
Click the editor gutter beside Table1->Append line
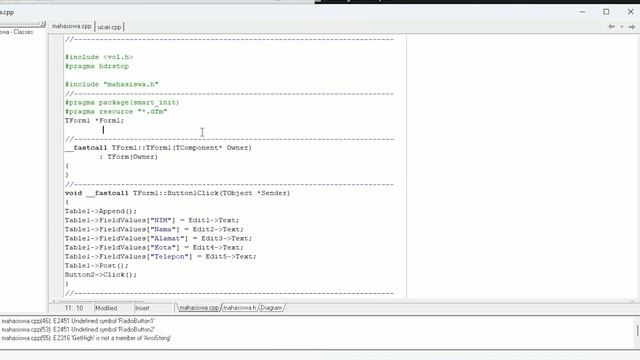(x=56, y=211)
